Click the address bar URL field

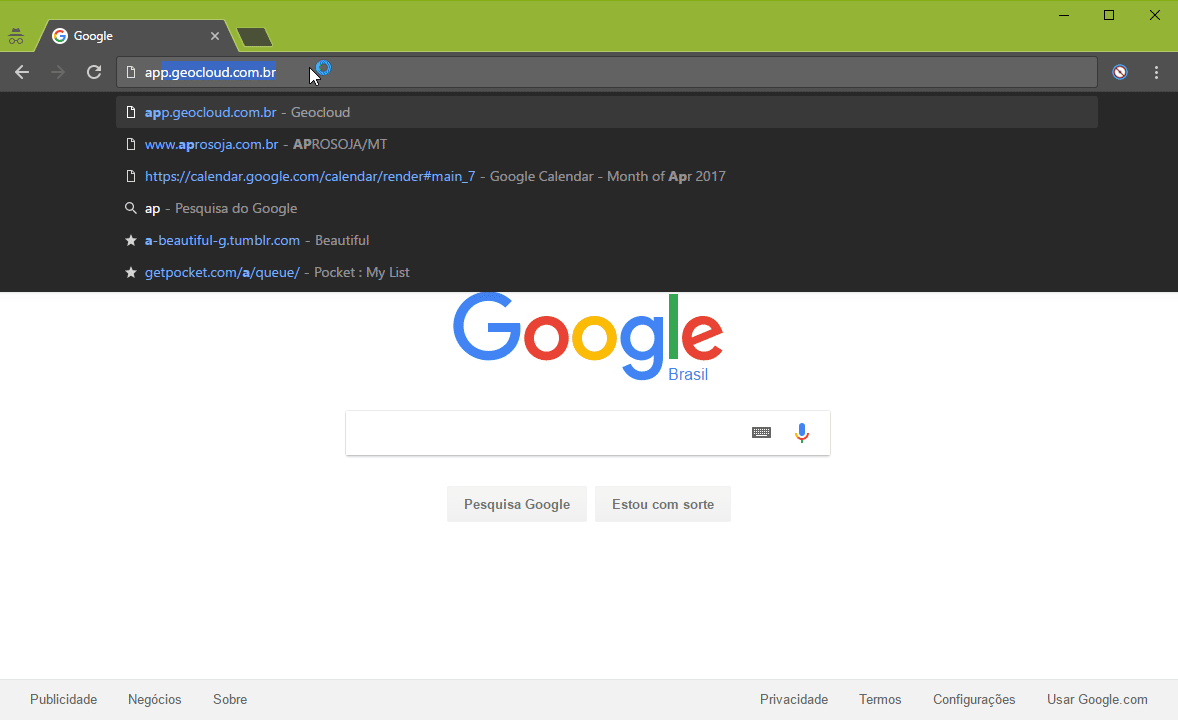pos(607,72)
